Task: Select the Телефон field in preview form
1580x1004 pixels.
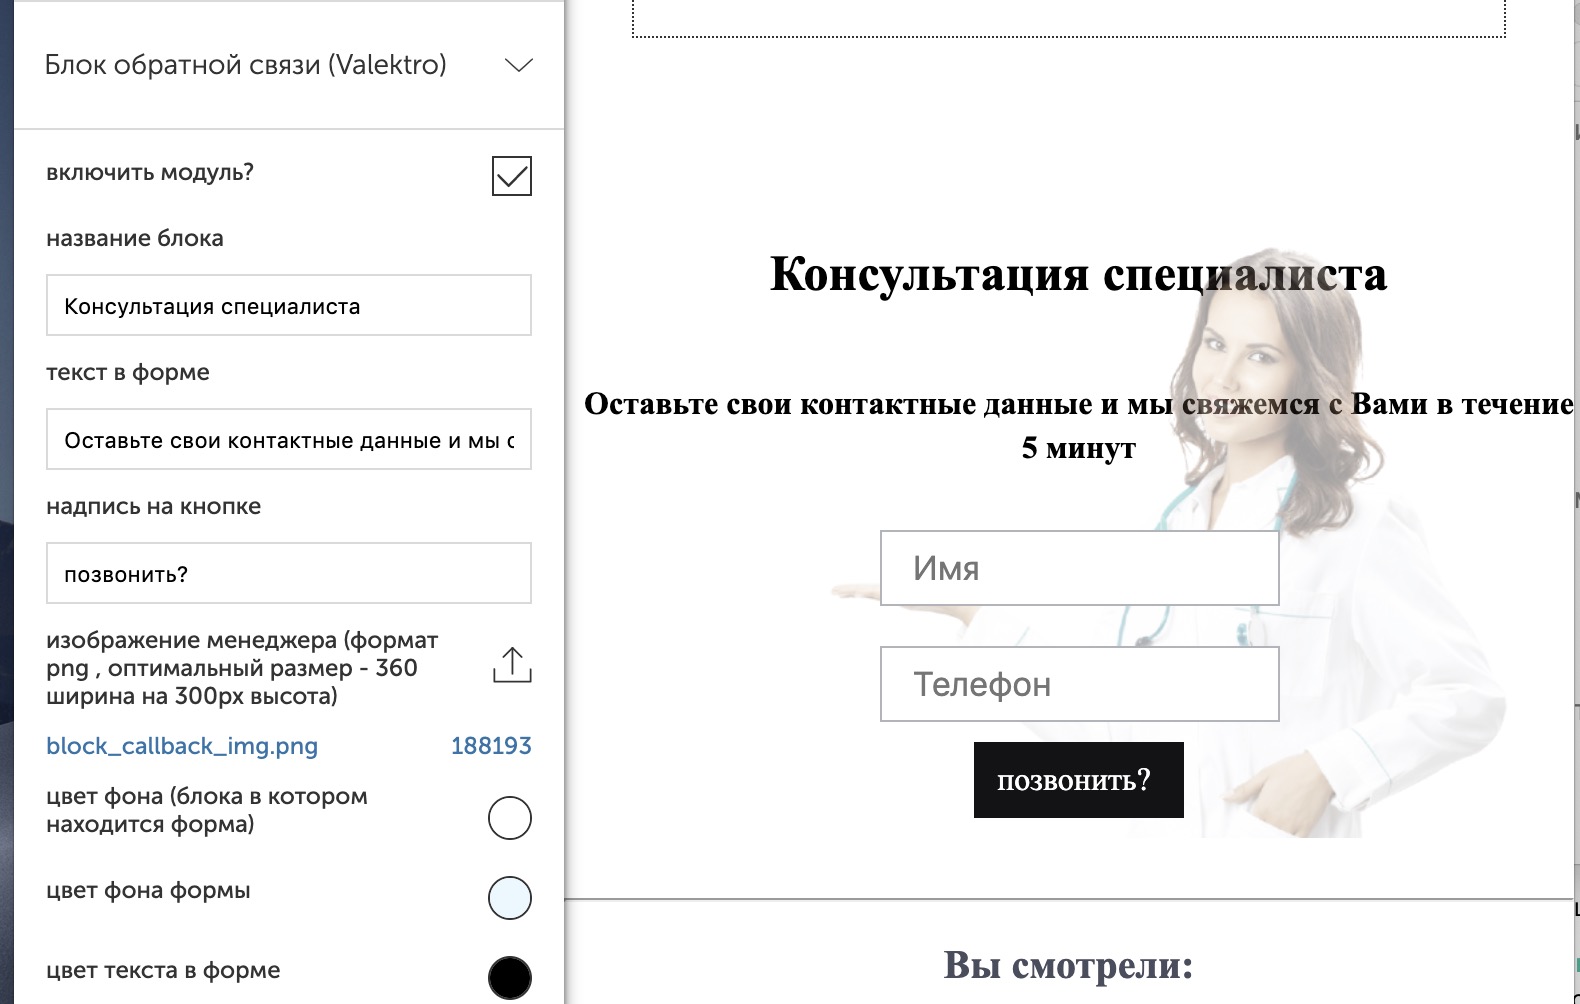Action: pos(1079,684)
